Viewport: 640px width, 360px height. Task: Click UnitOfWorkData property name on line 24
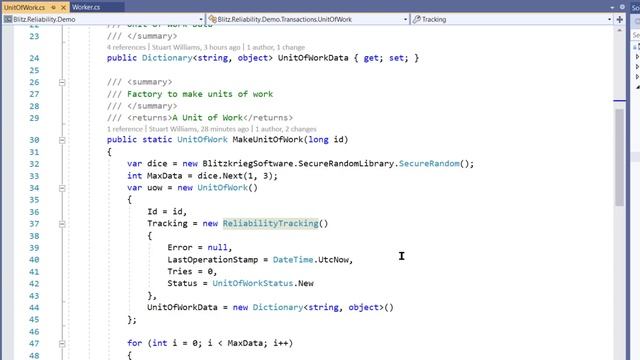point(313,58)
